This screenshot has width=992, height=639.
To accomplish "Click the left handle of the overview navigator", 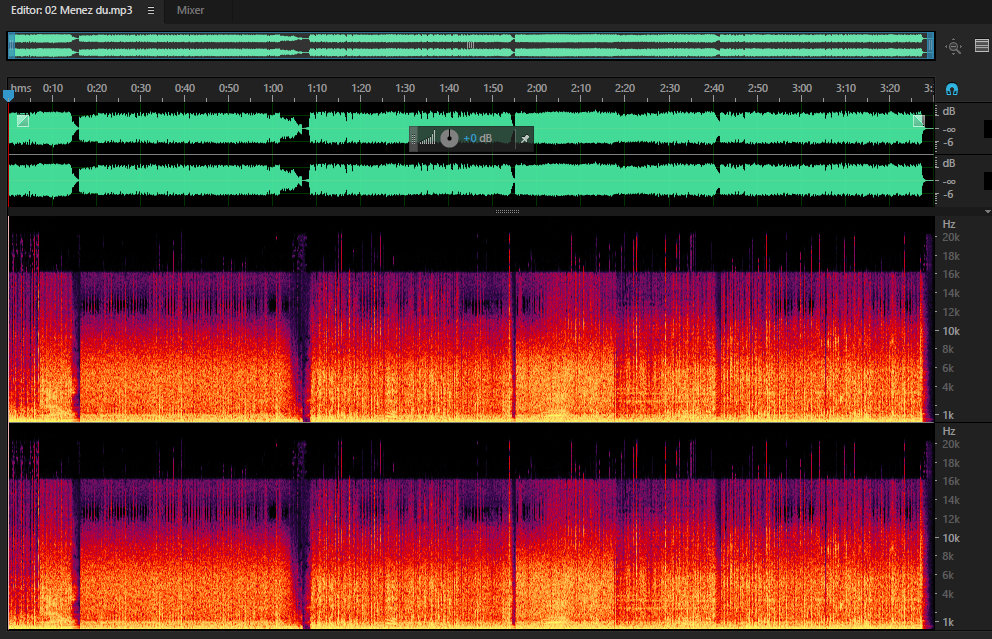I will (x=11, y=46).
